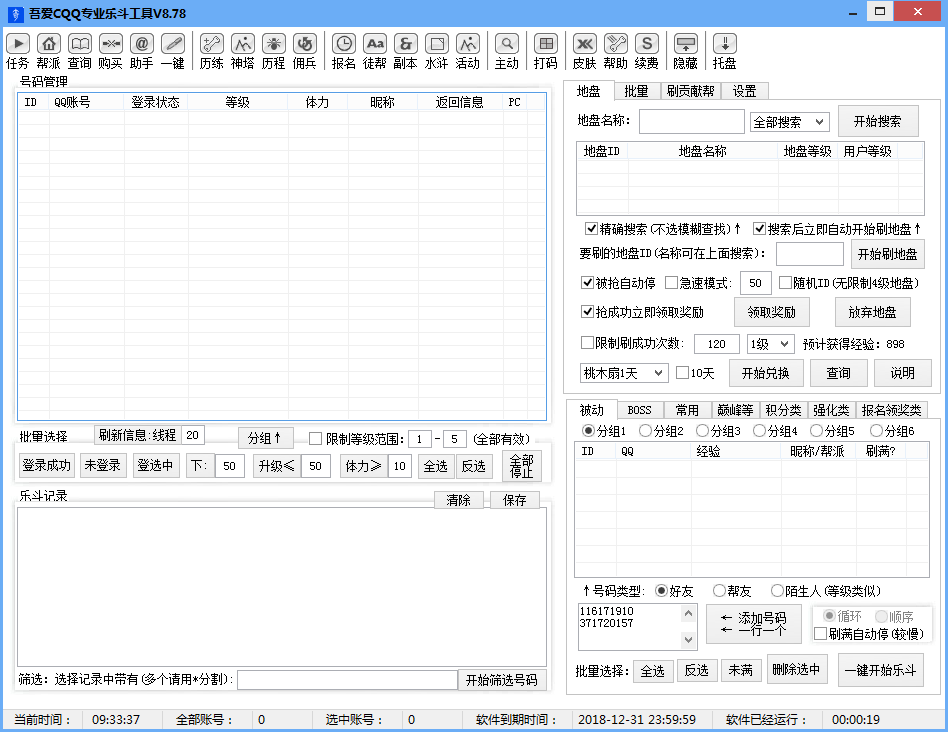Switch to the 刷贡献帮 tab

click(690, 91)
